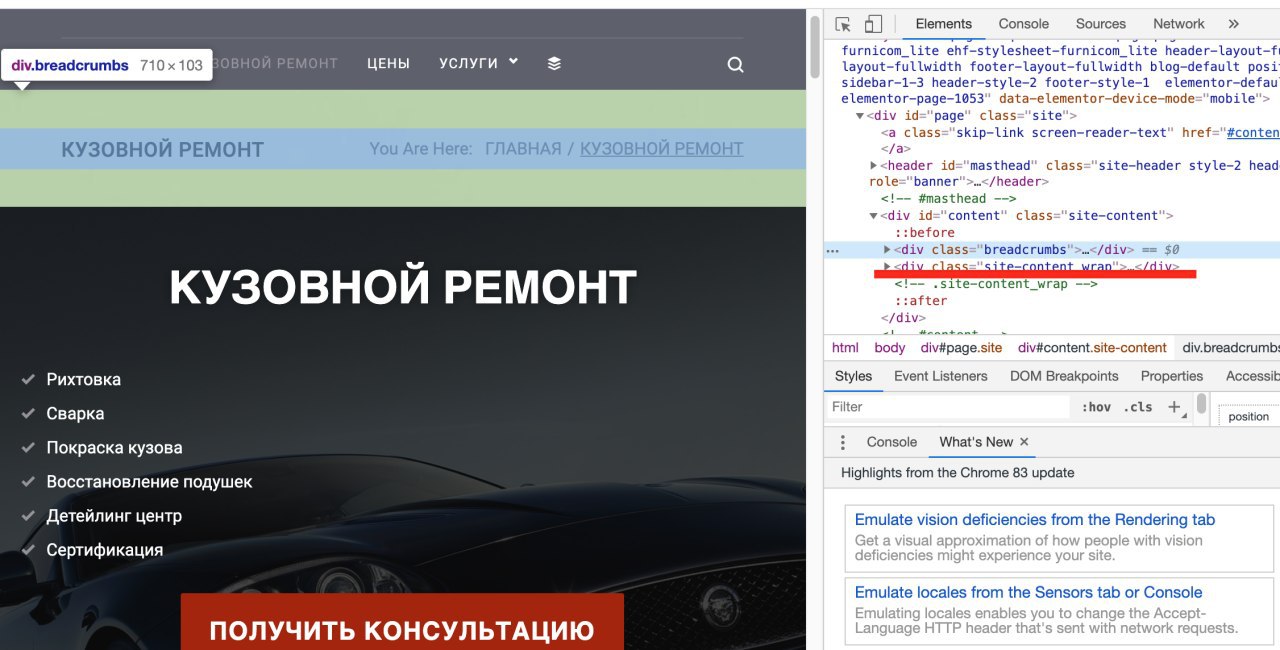Viewport: 1280px width, 650px height.
Task: Open the #content href link in DOM
Action: (1253, 133)
